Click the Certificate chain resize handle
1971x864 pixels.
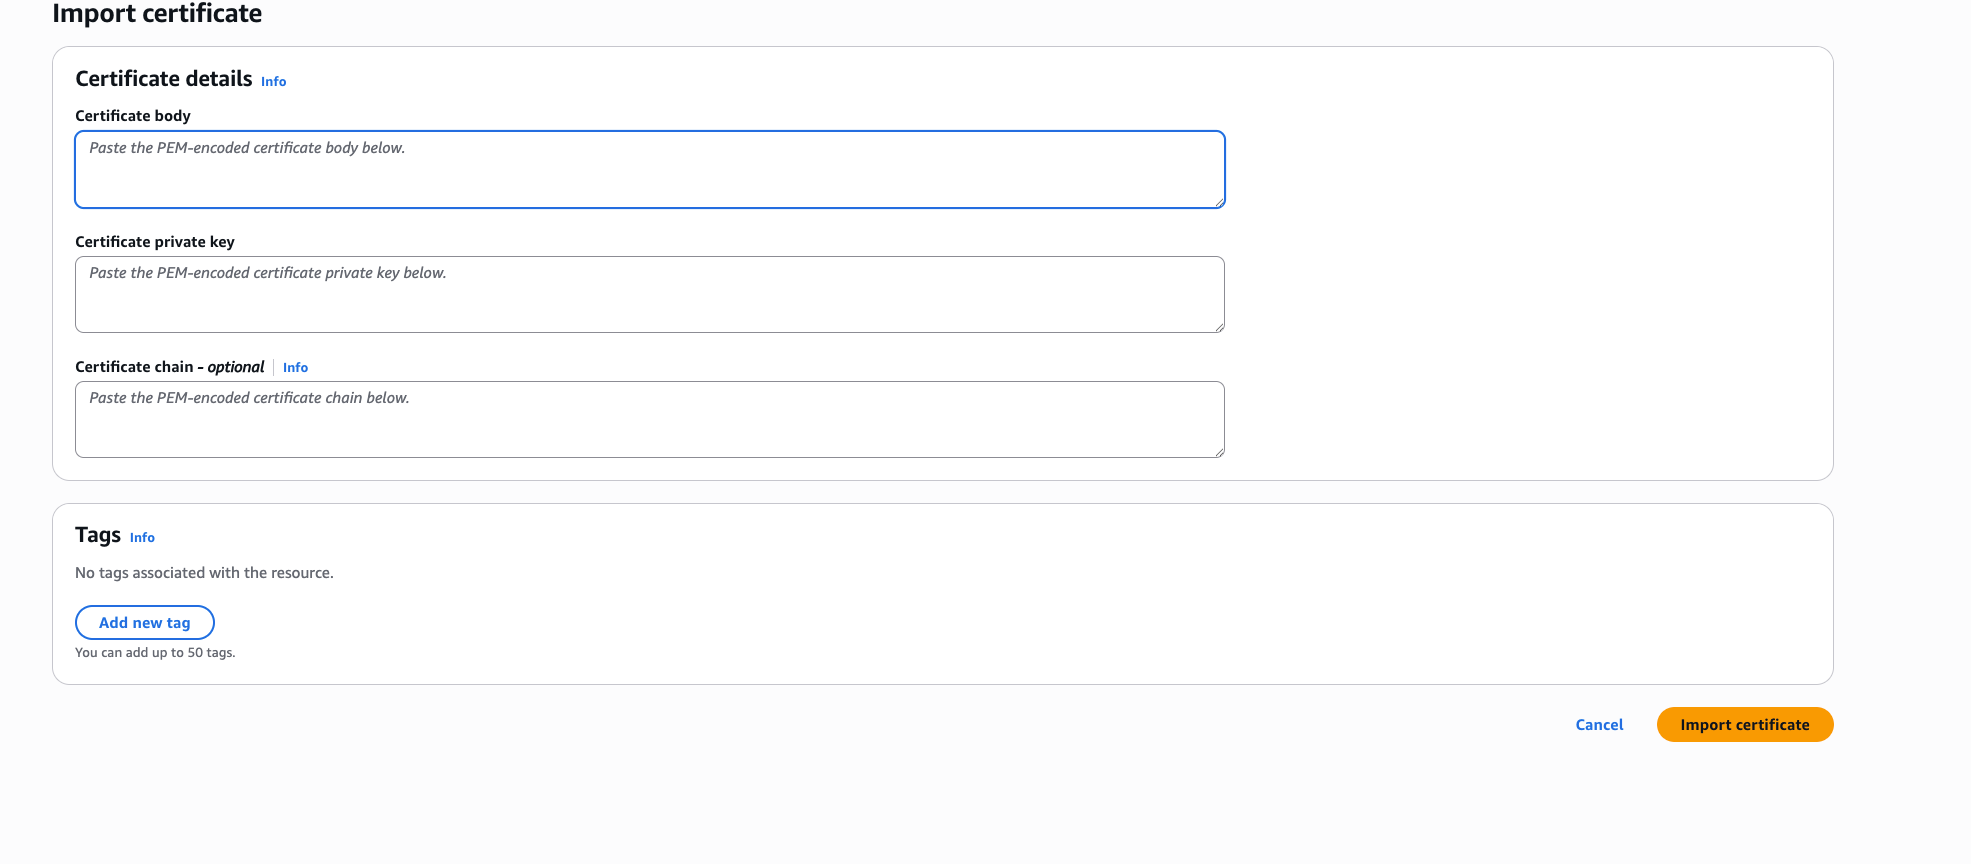pyautogui.click(x=1219, y=452)
